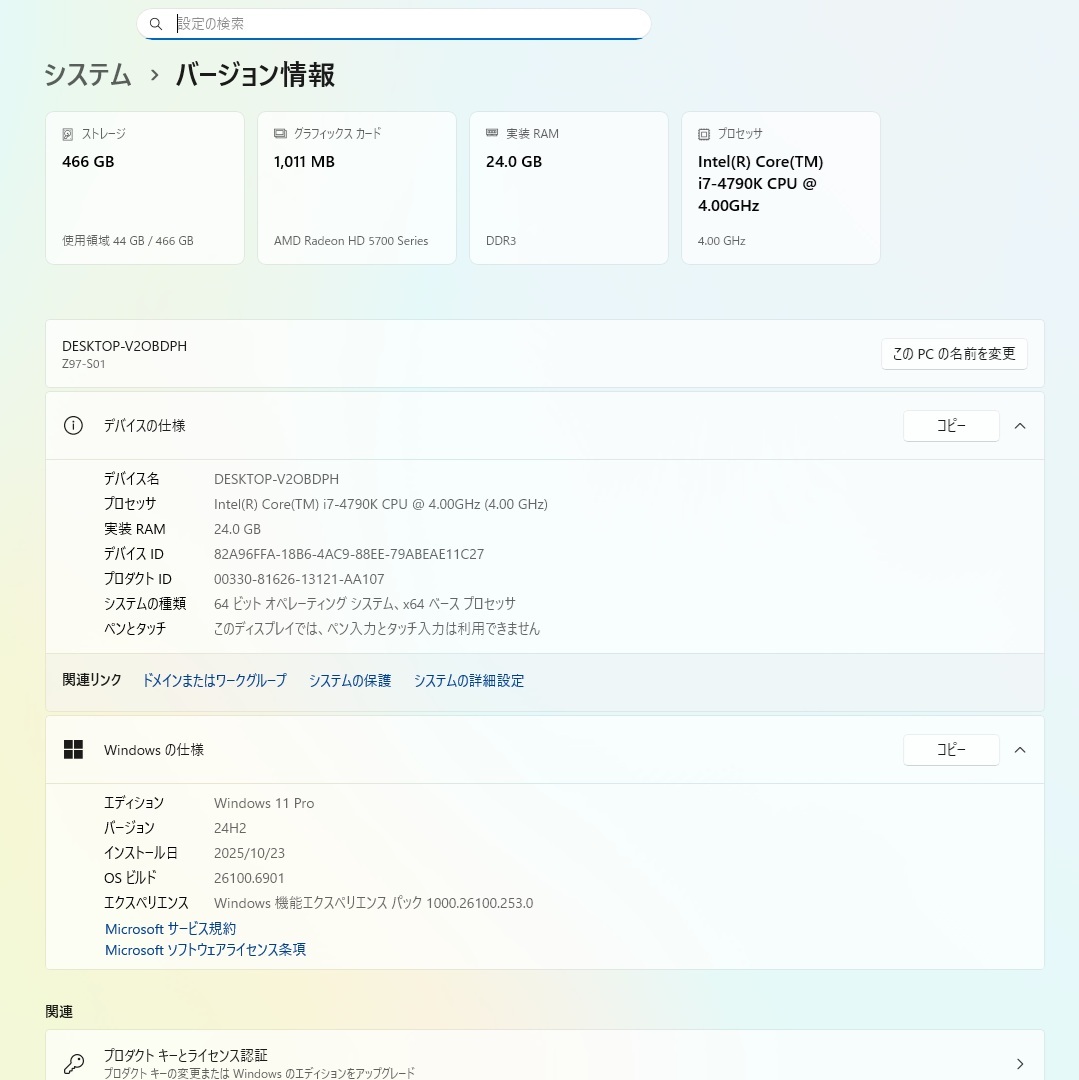Open the システムの保護 link
The height and width of the screenshot is (1080, 1079).
coord(349,680)
